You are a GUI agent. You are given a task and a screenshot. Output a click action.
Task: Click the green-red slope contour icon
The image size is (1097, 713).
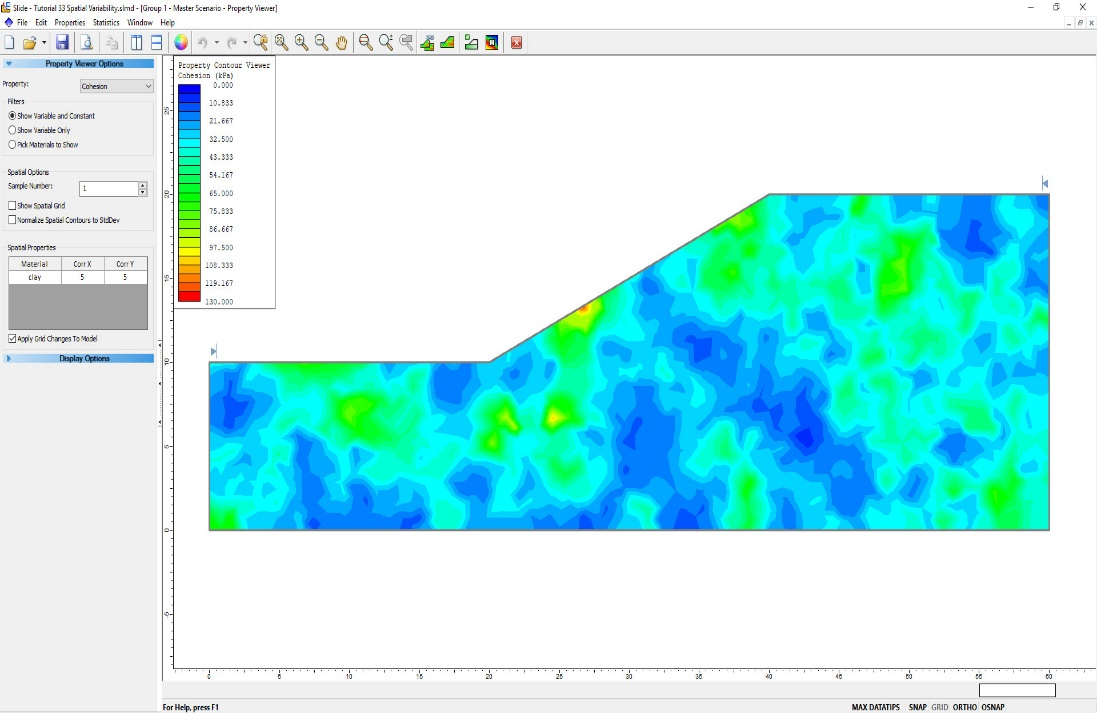coord(448,43)
